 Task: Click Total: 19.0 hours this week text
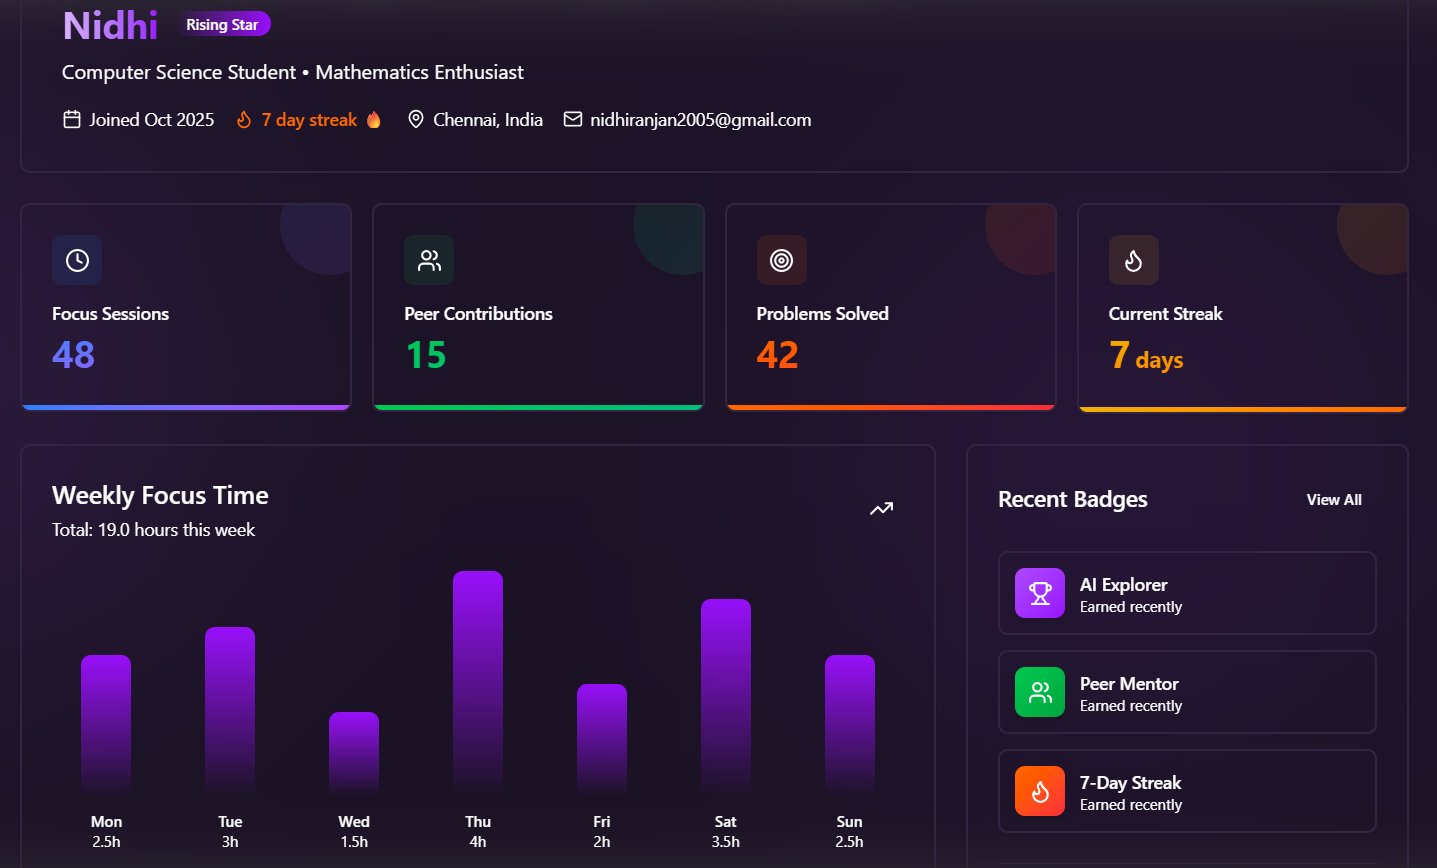tap(153, 530)
